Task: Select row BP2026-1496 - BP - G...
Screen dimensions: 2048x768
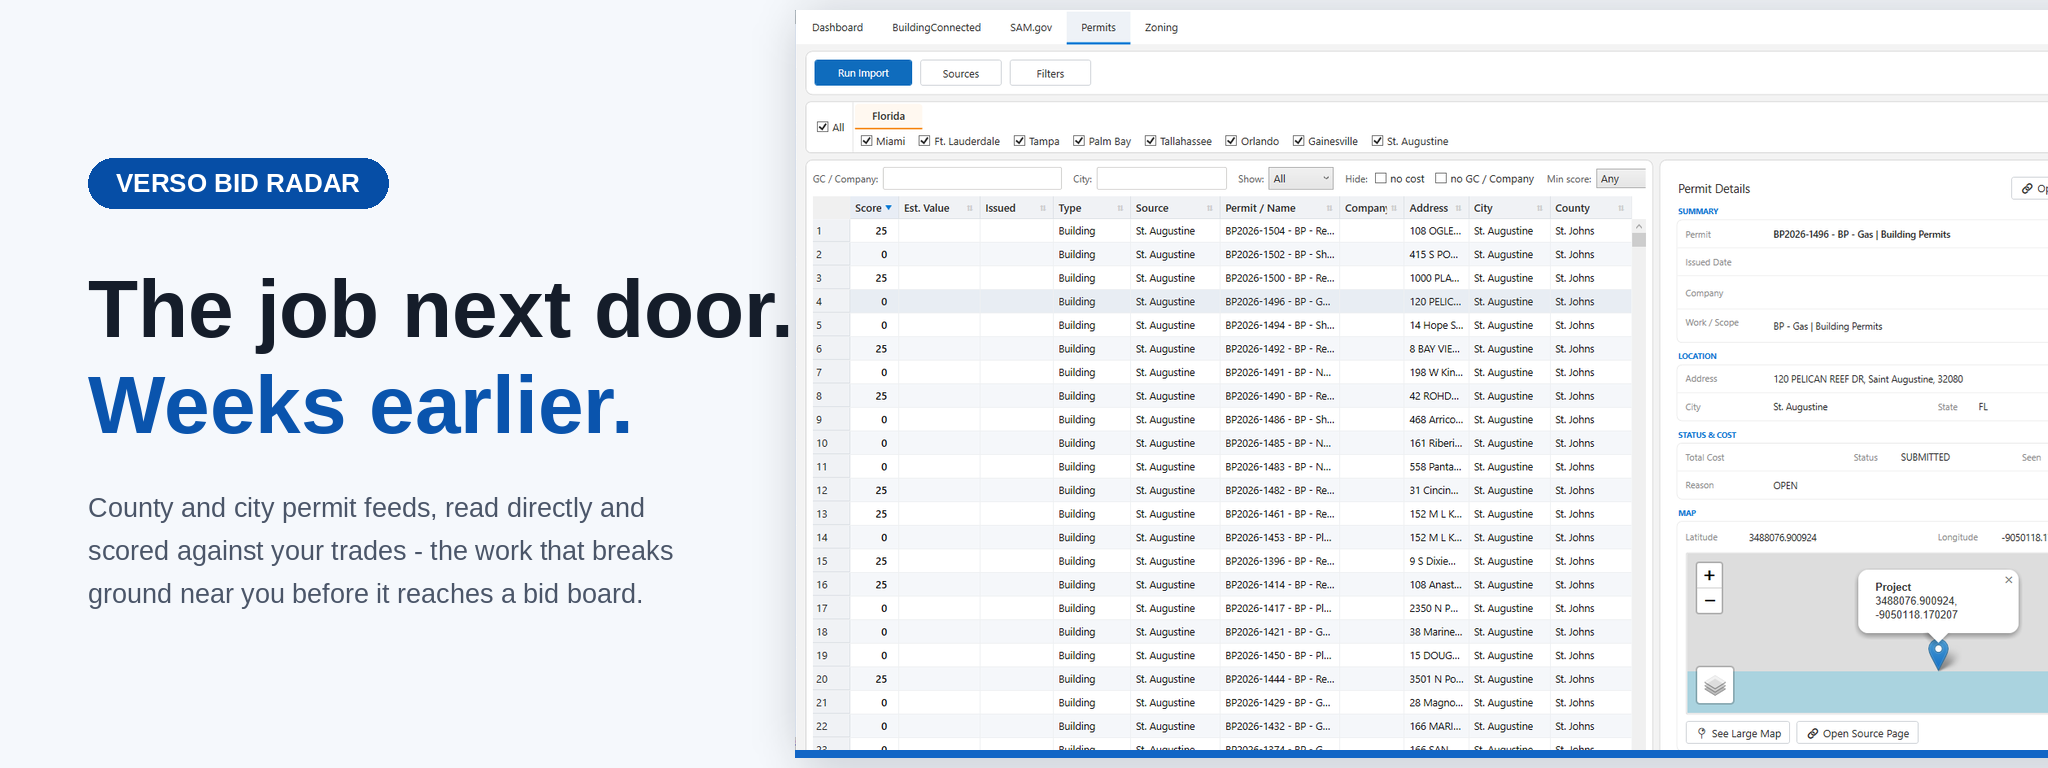Action: [1222, 302]
